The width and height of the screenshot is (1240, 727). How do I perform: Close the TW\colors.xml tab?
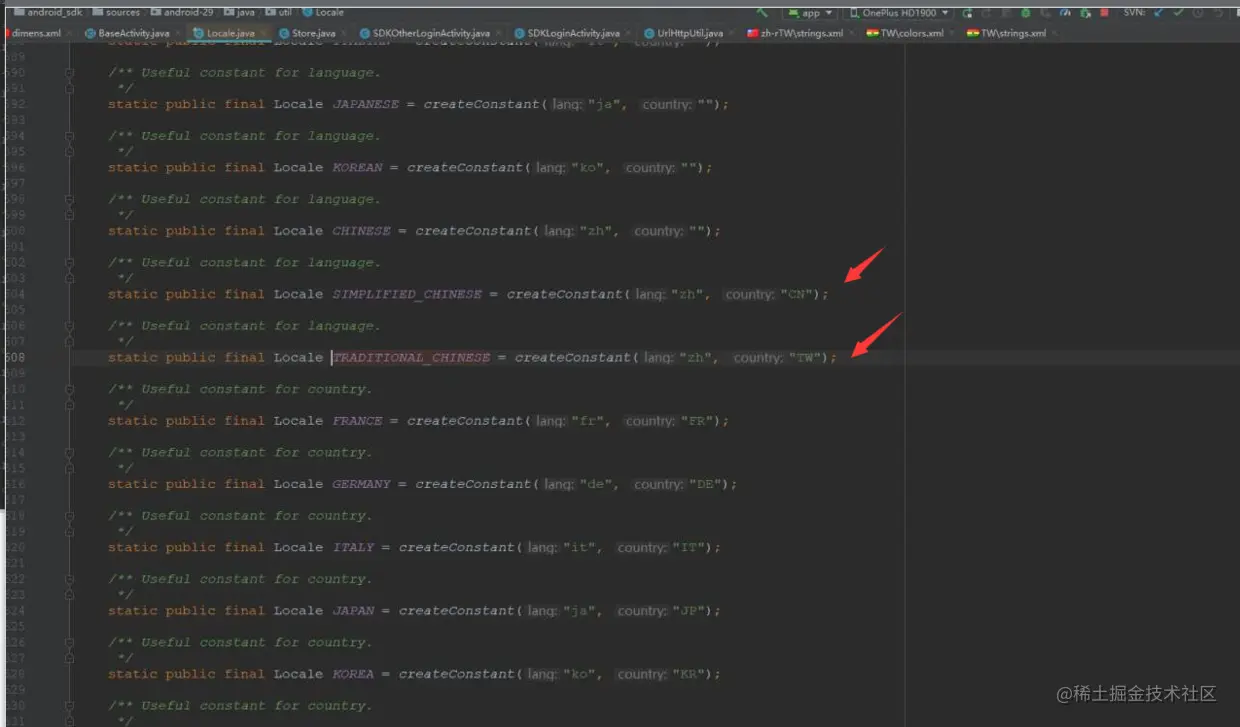pos(952,33)
